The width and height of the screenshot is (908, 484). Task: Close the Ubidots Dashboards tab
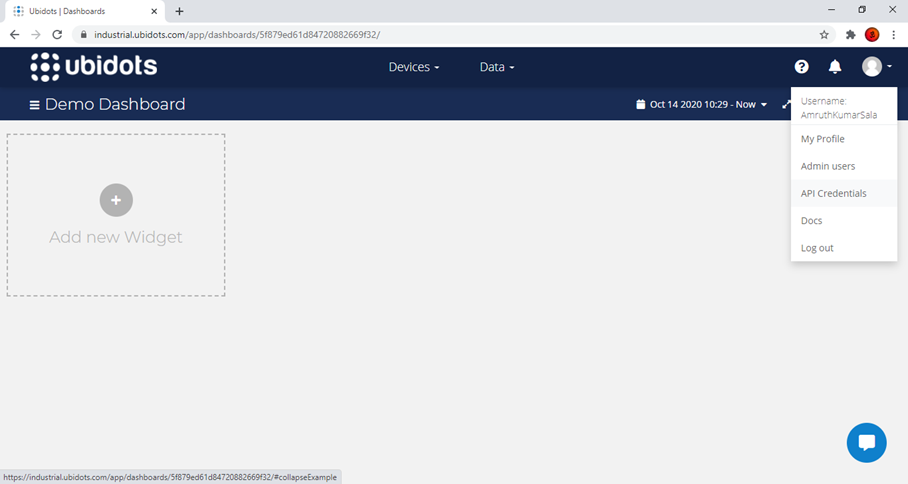[154, 11]
